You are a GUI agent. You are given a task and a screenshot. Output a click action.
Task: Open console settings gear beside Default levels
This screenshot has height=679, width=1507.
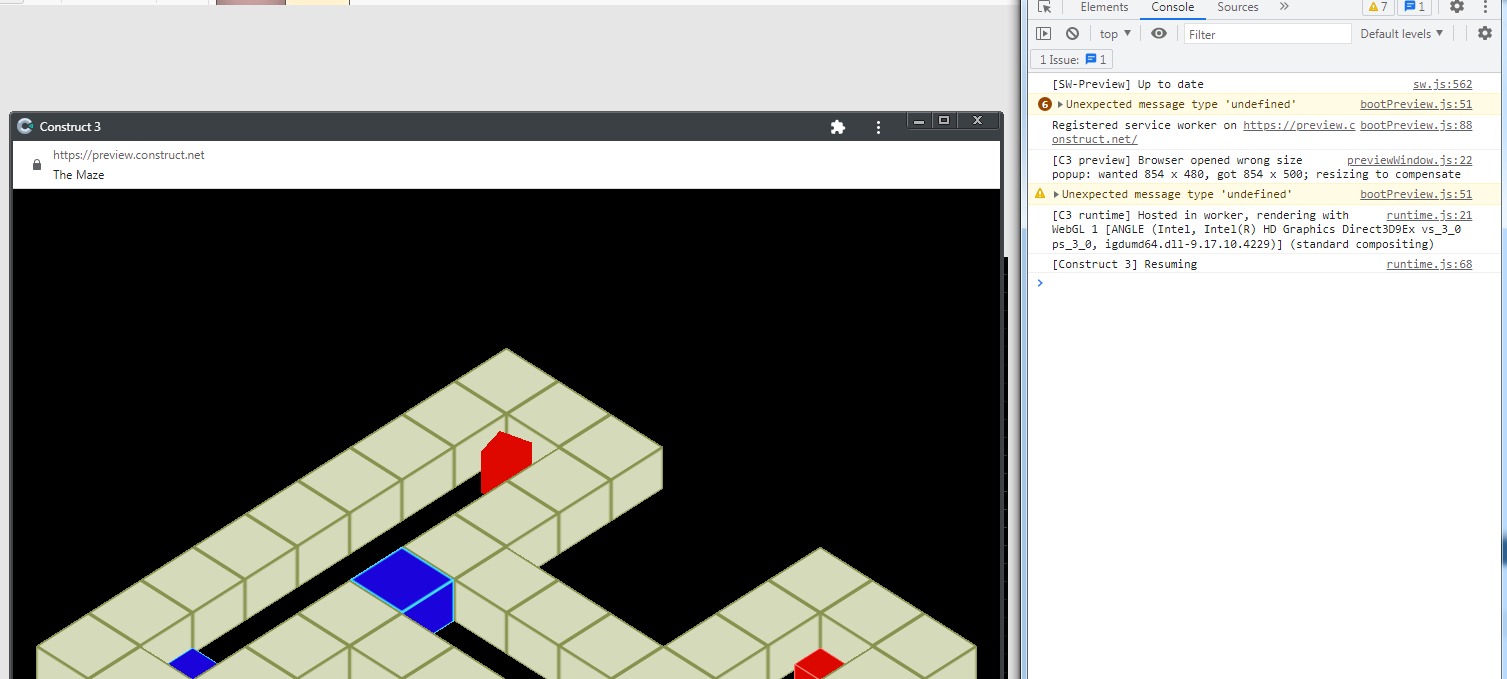pyautogui.click(x=1485, y=34)
